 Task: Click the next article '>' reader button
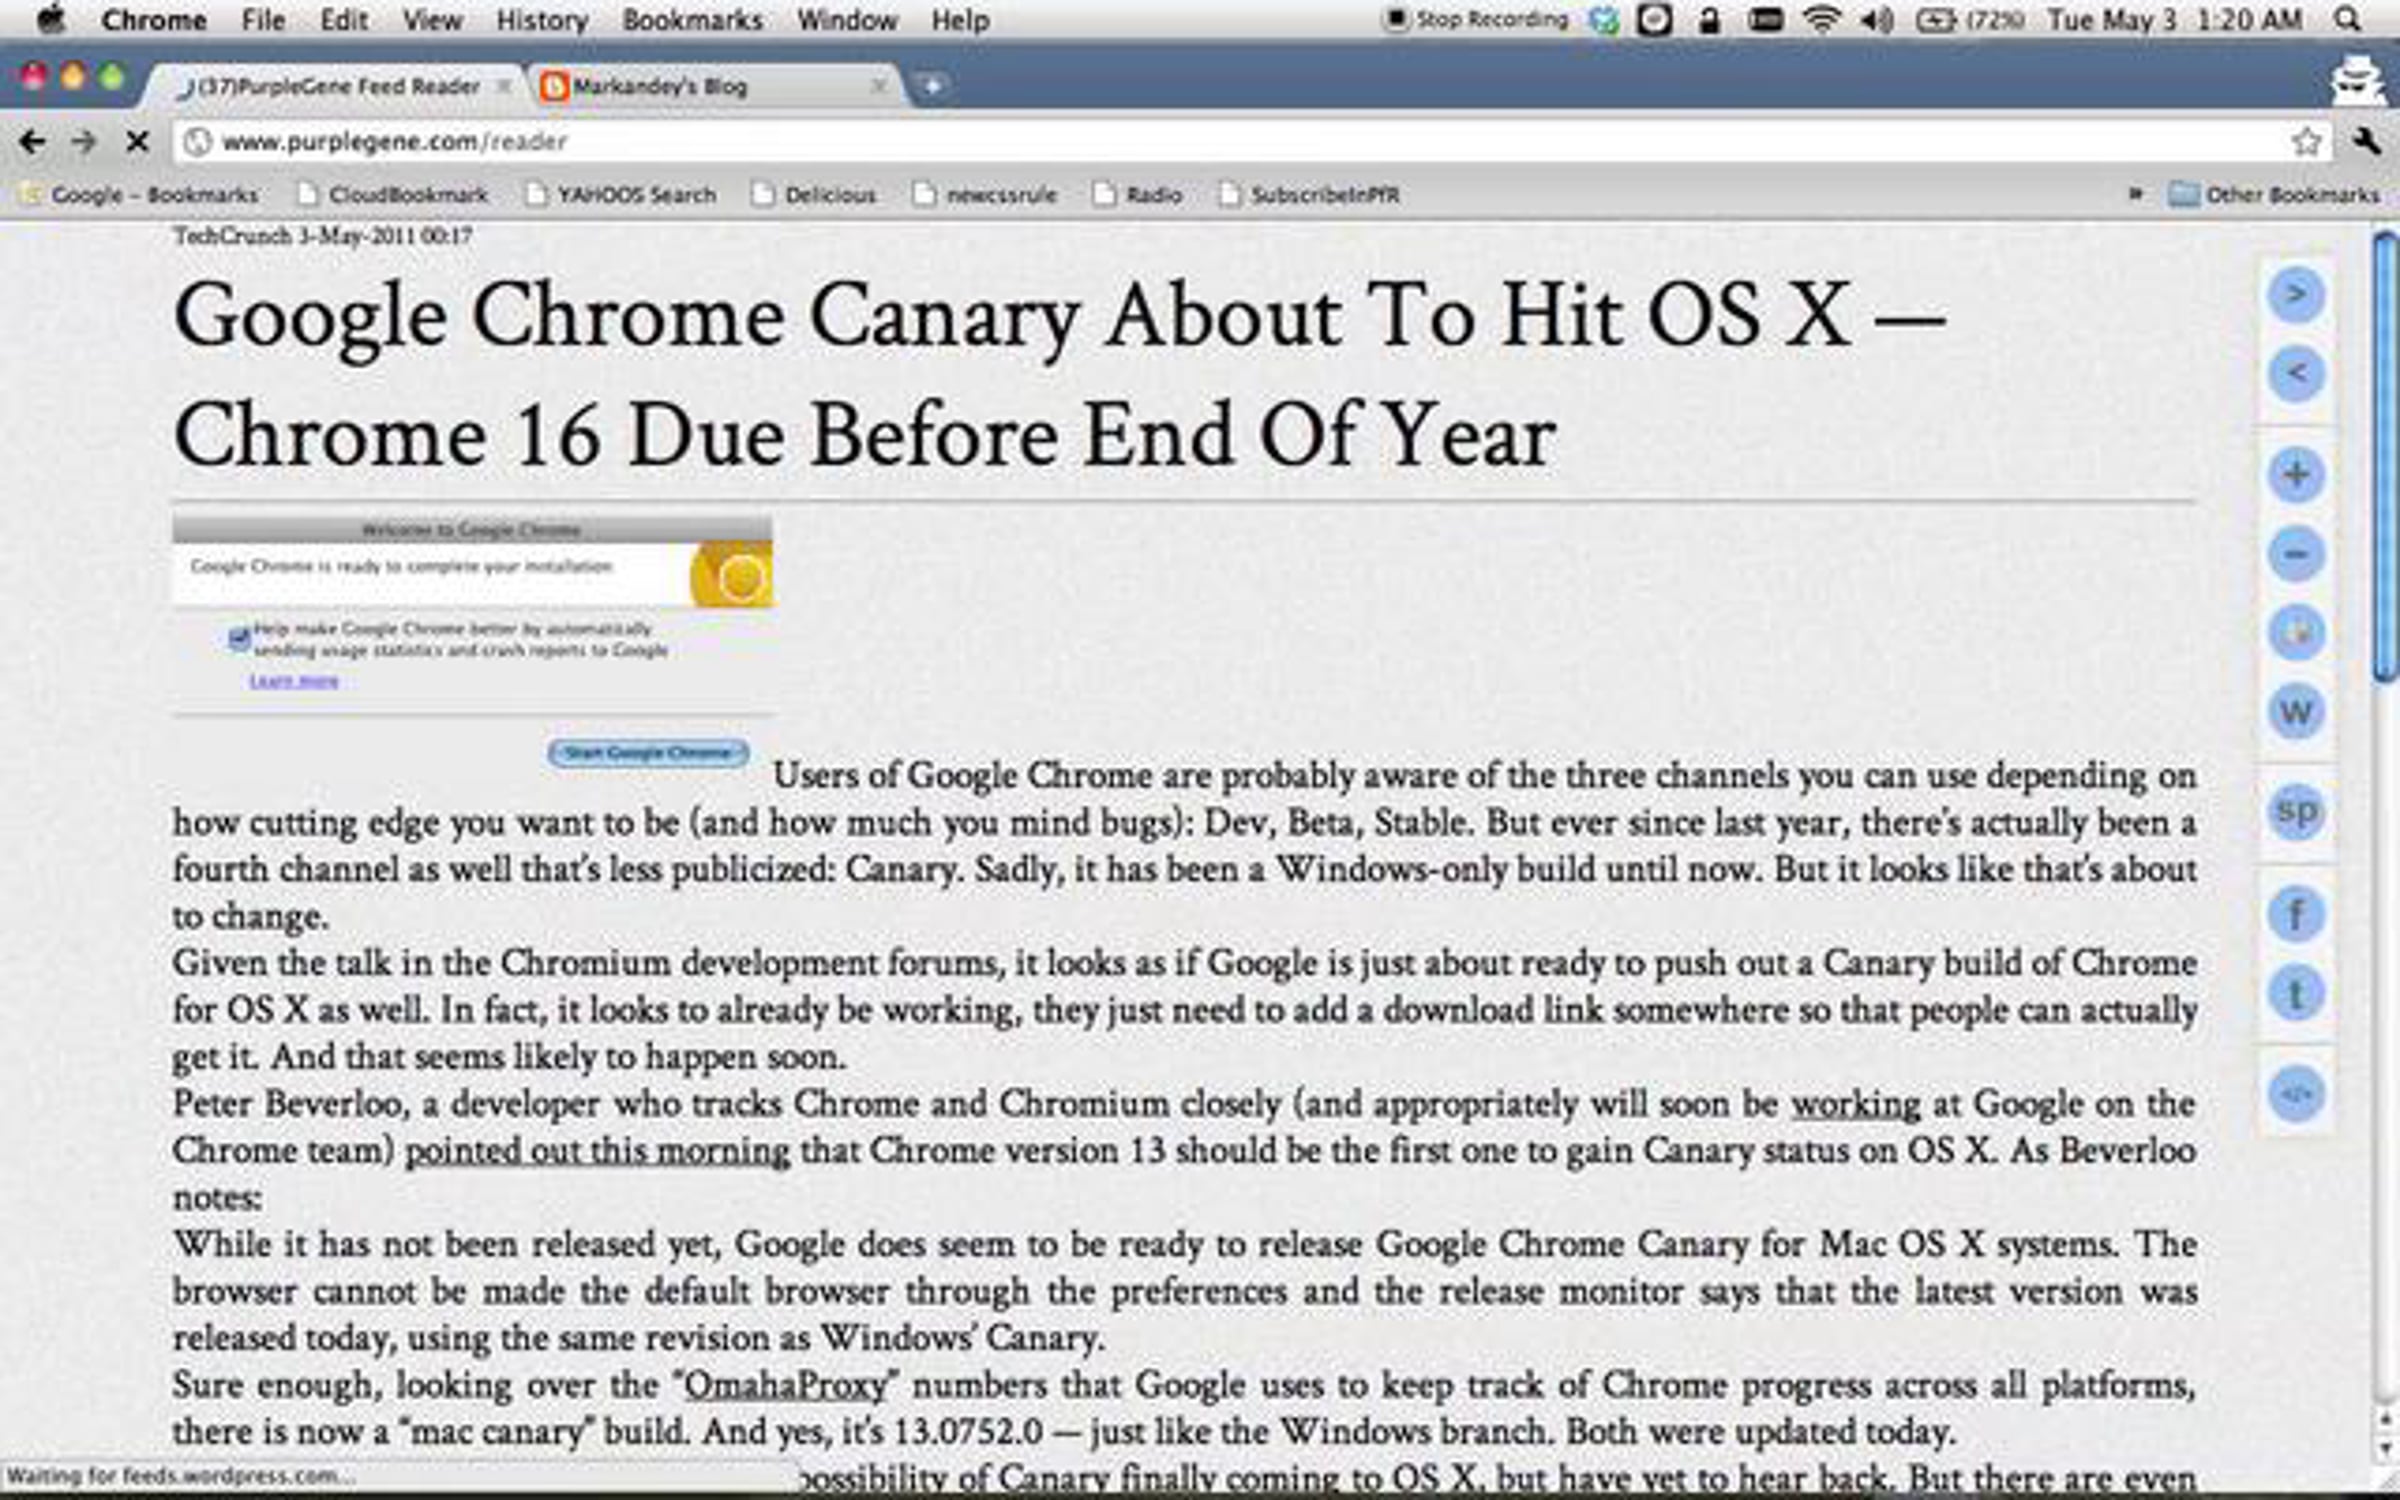[2296, 295]
